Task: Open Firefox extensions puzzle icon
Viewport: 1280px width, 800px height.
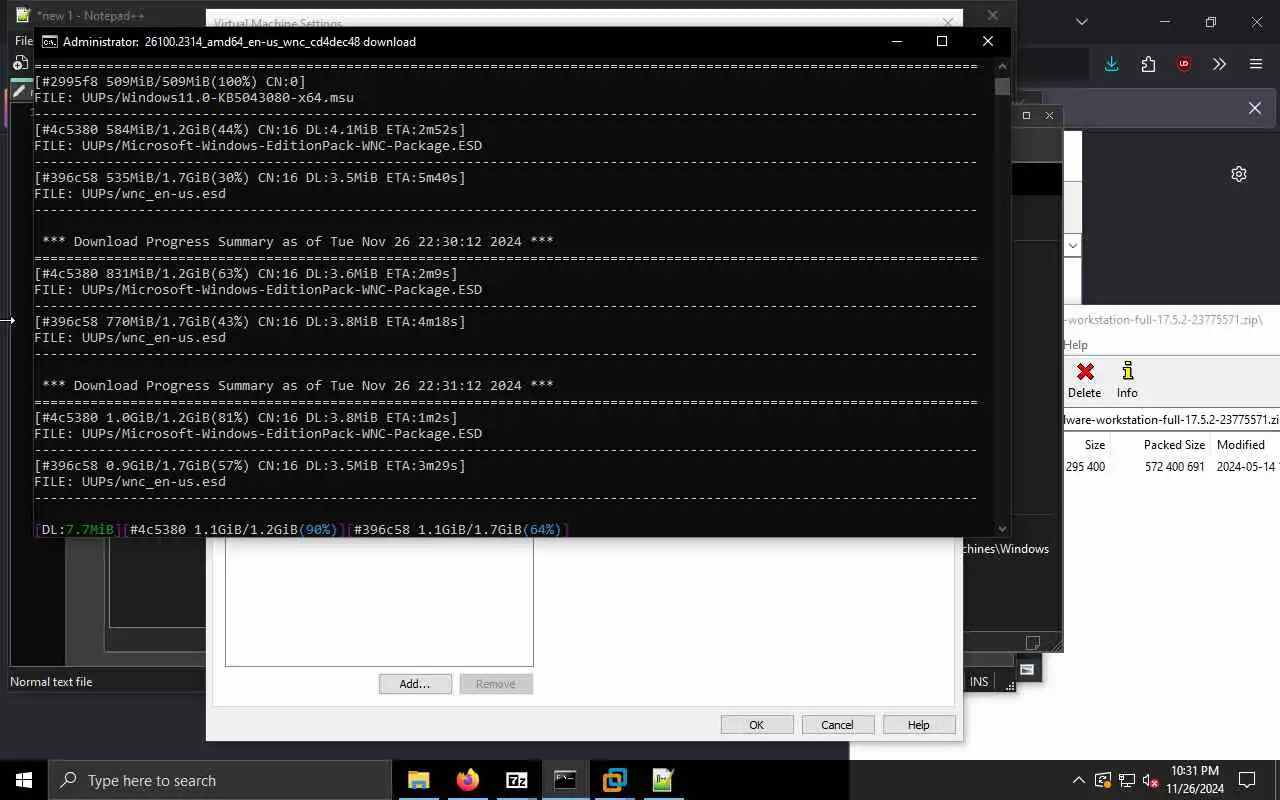Action: 1148,64
